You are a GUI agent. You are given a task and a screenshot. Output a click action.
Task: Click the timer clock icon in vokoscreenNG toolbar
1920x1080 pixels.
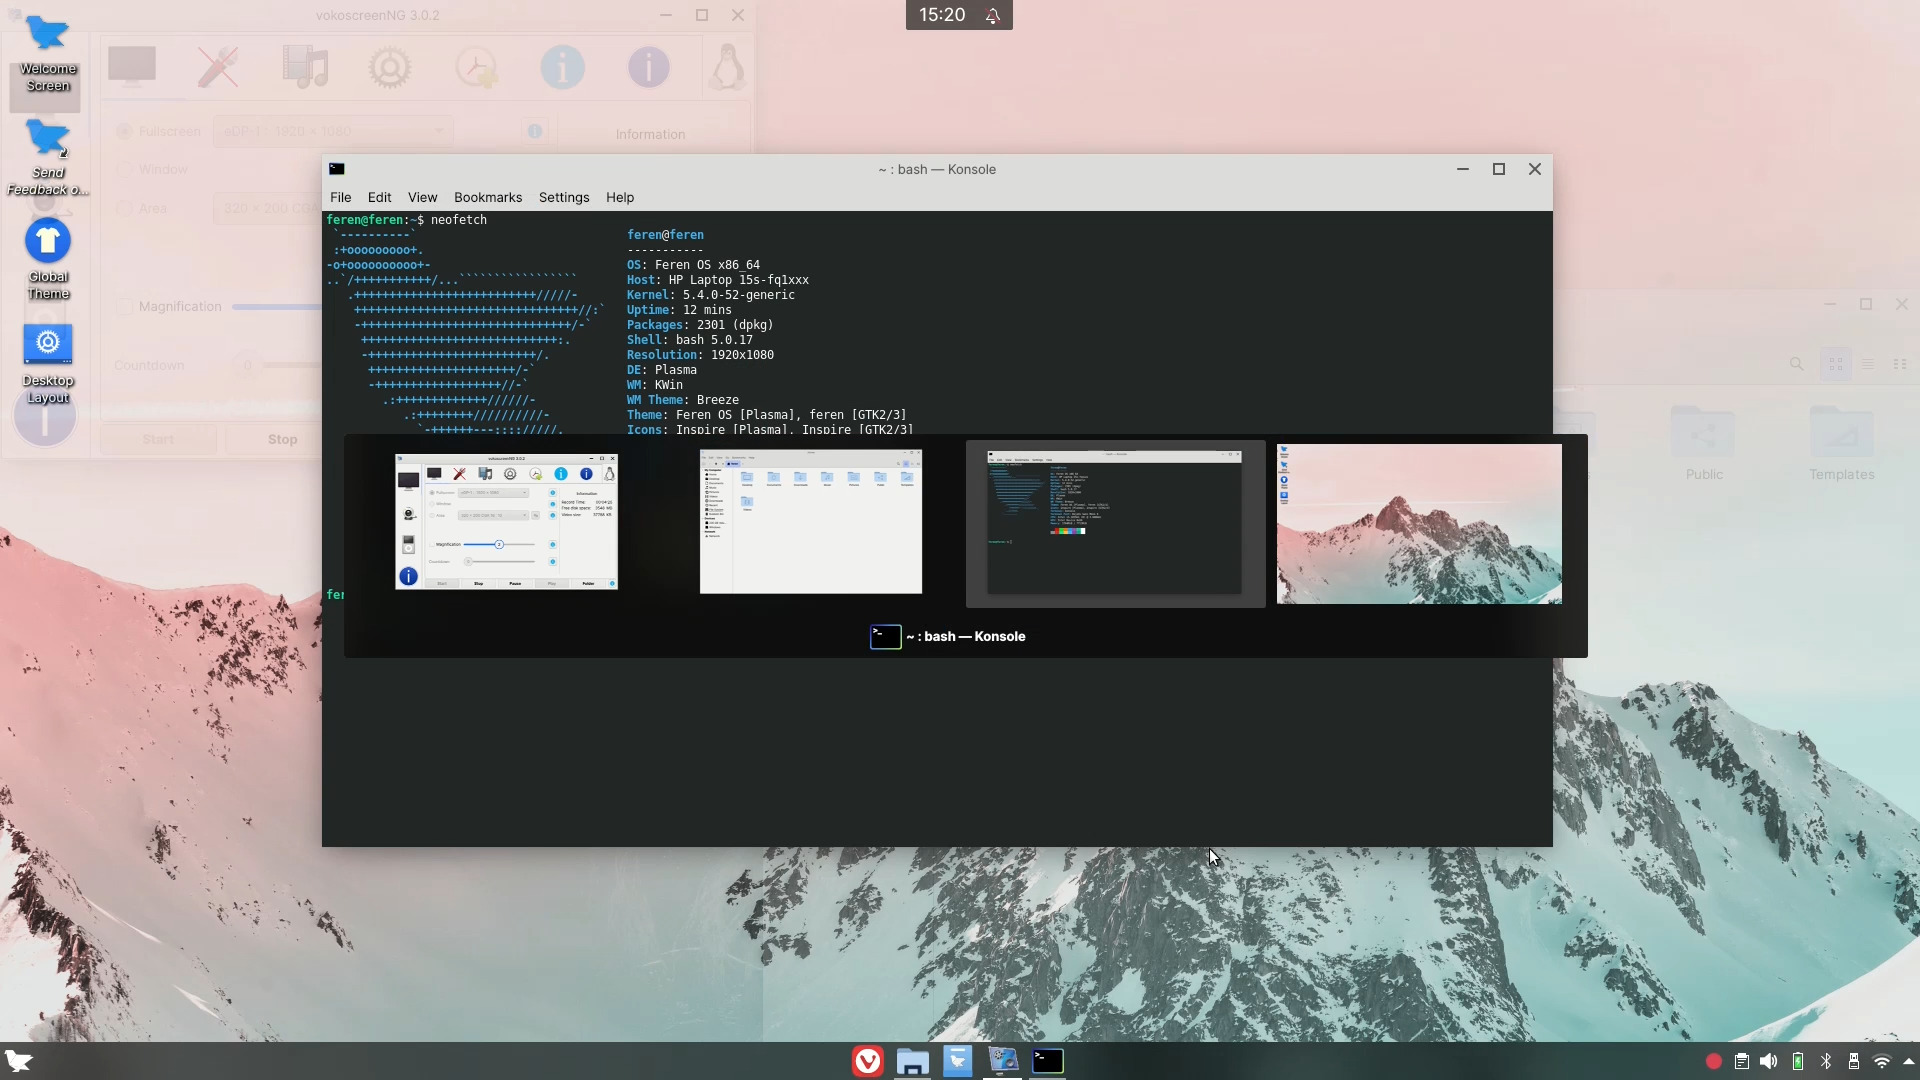click(476, 66)
